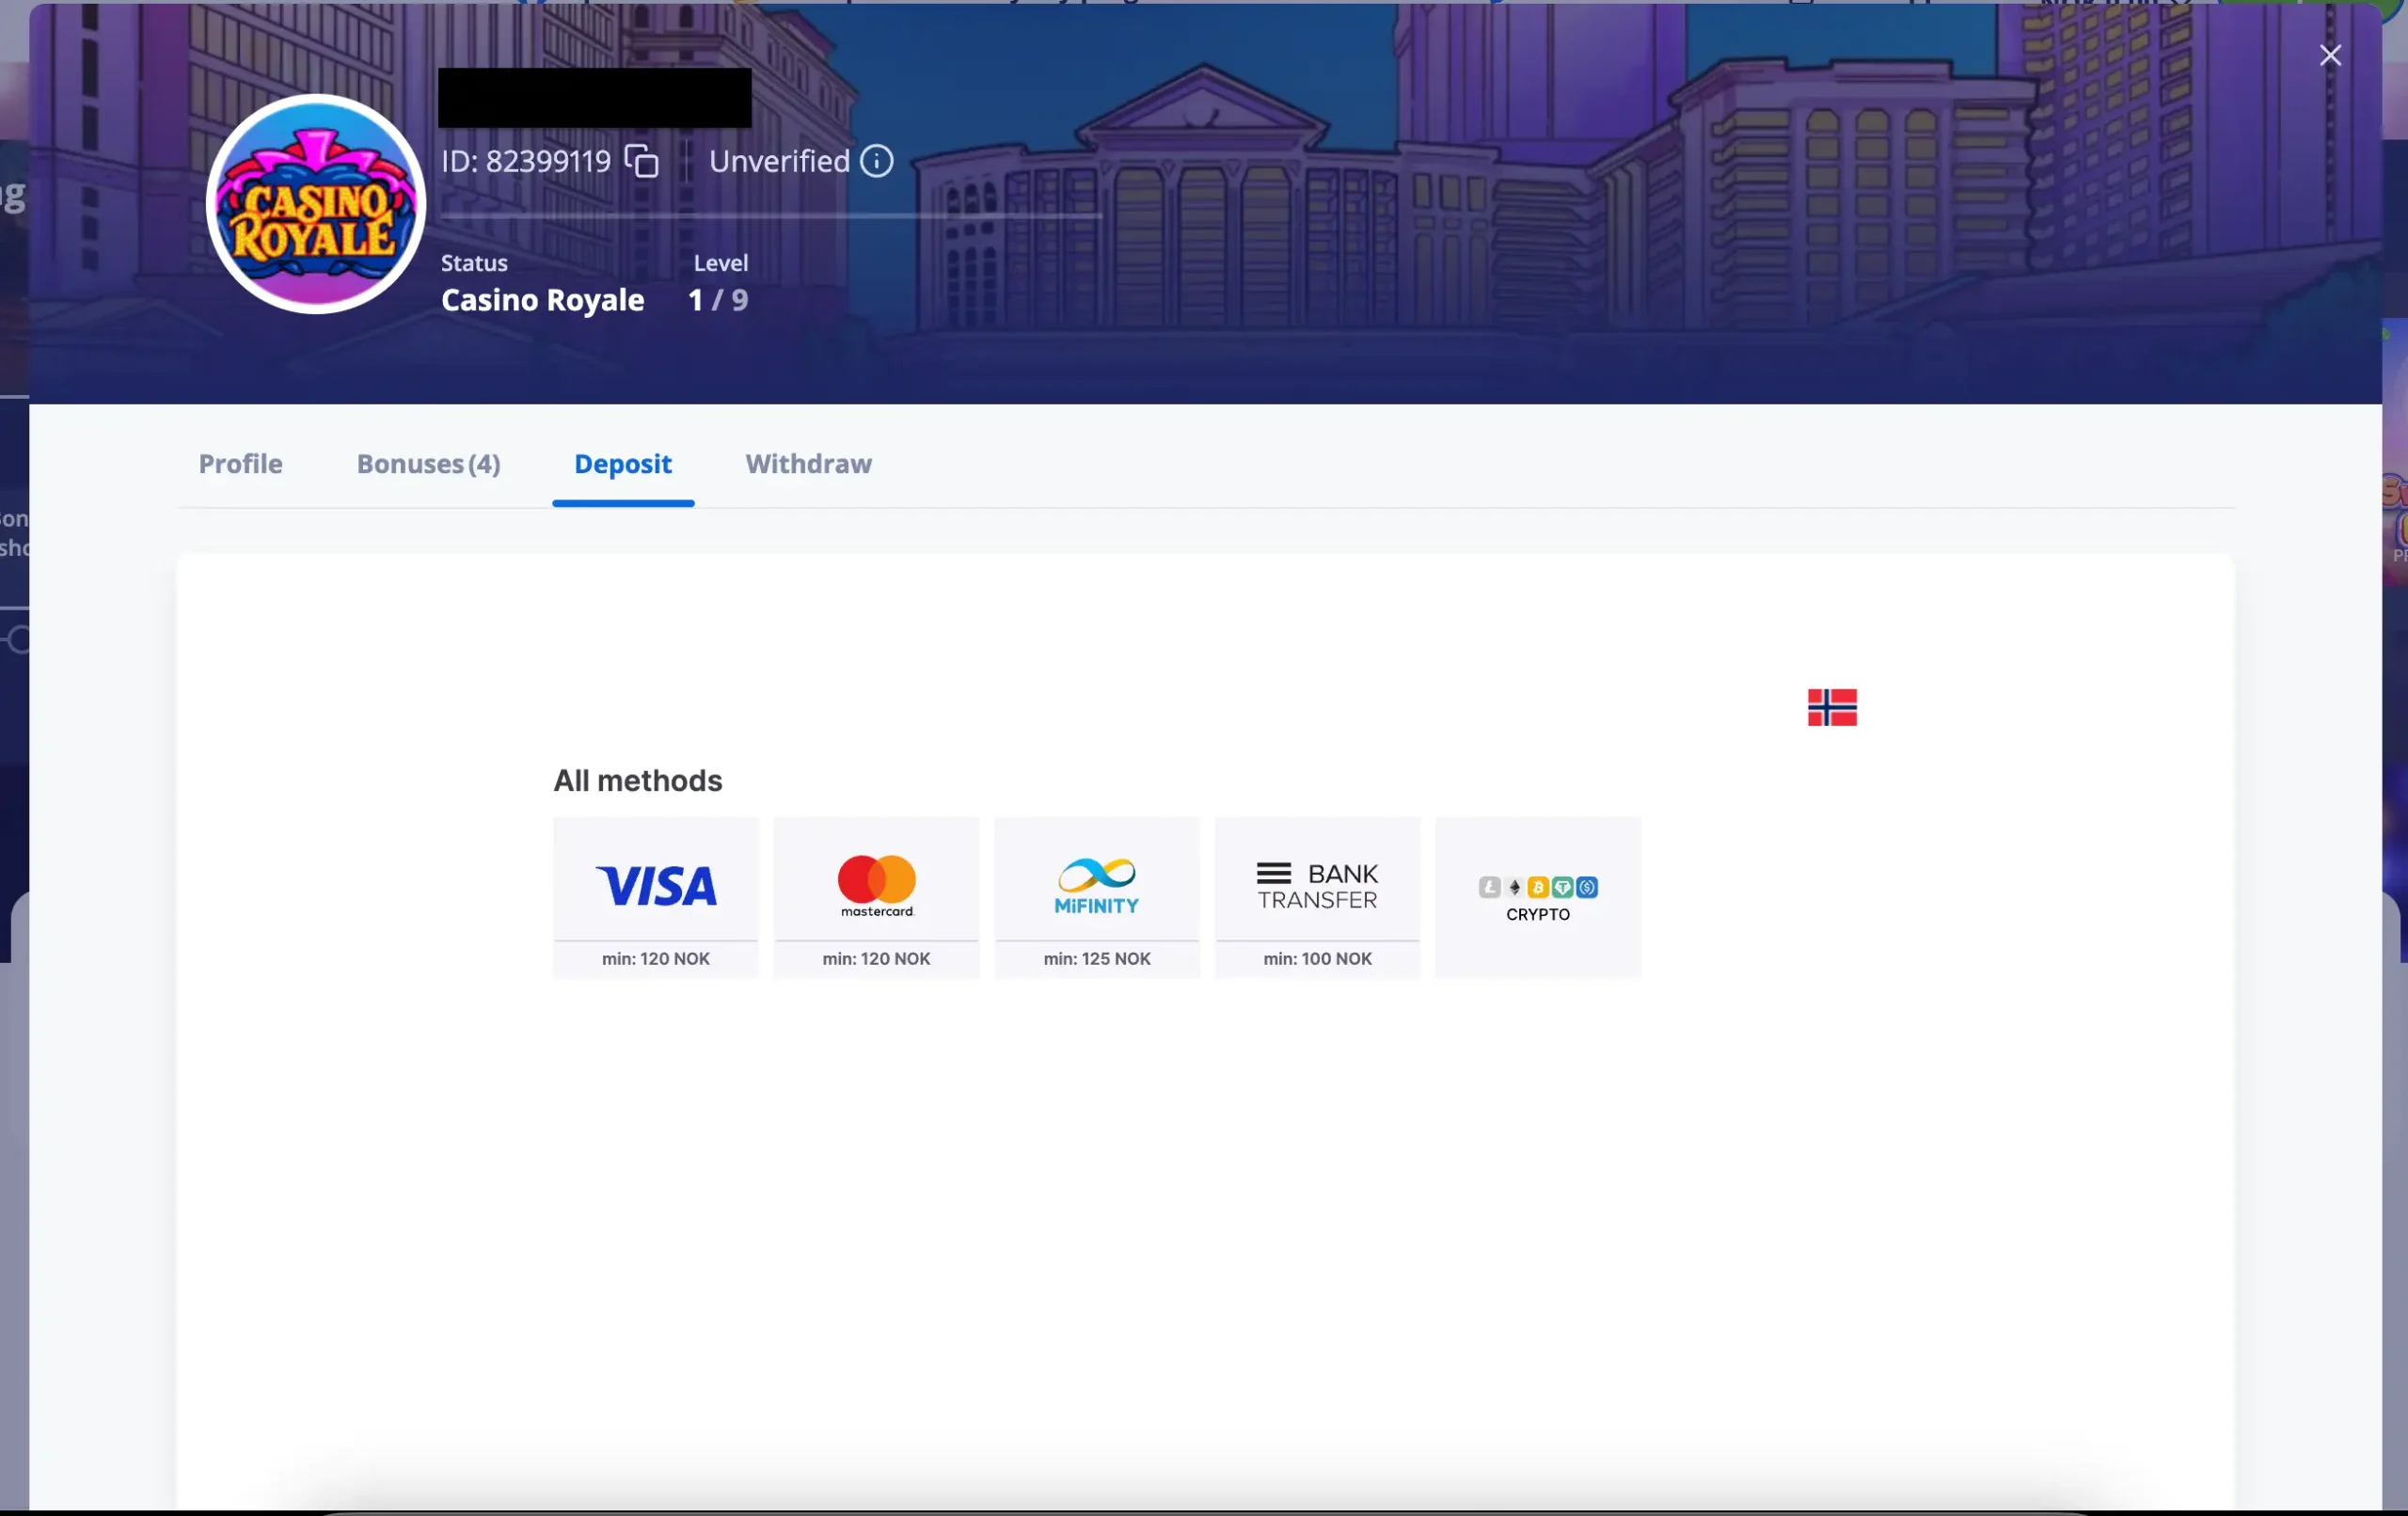Click the ID: 82399119 text
The width and height of the screenshot is (2408, 1516).
click(526, 161)
